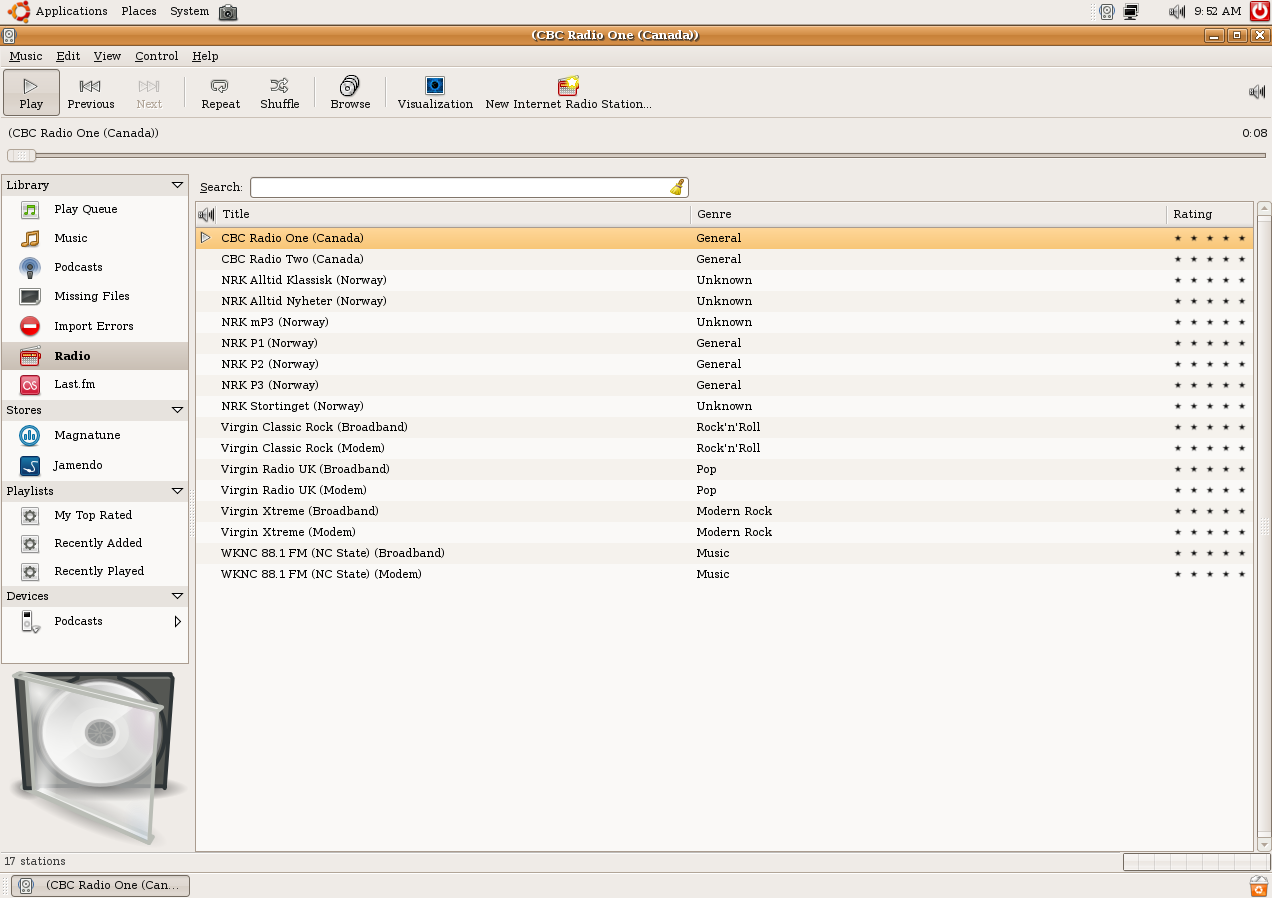Select Play Queue in sidebar
This screenshot has width=1272, height=898.
pyautogui.click(x=94, y=209)
